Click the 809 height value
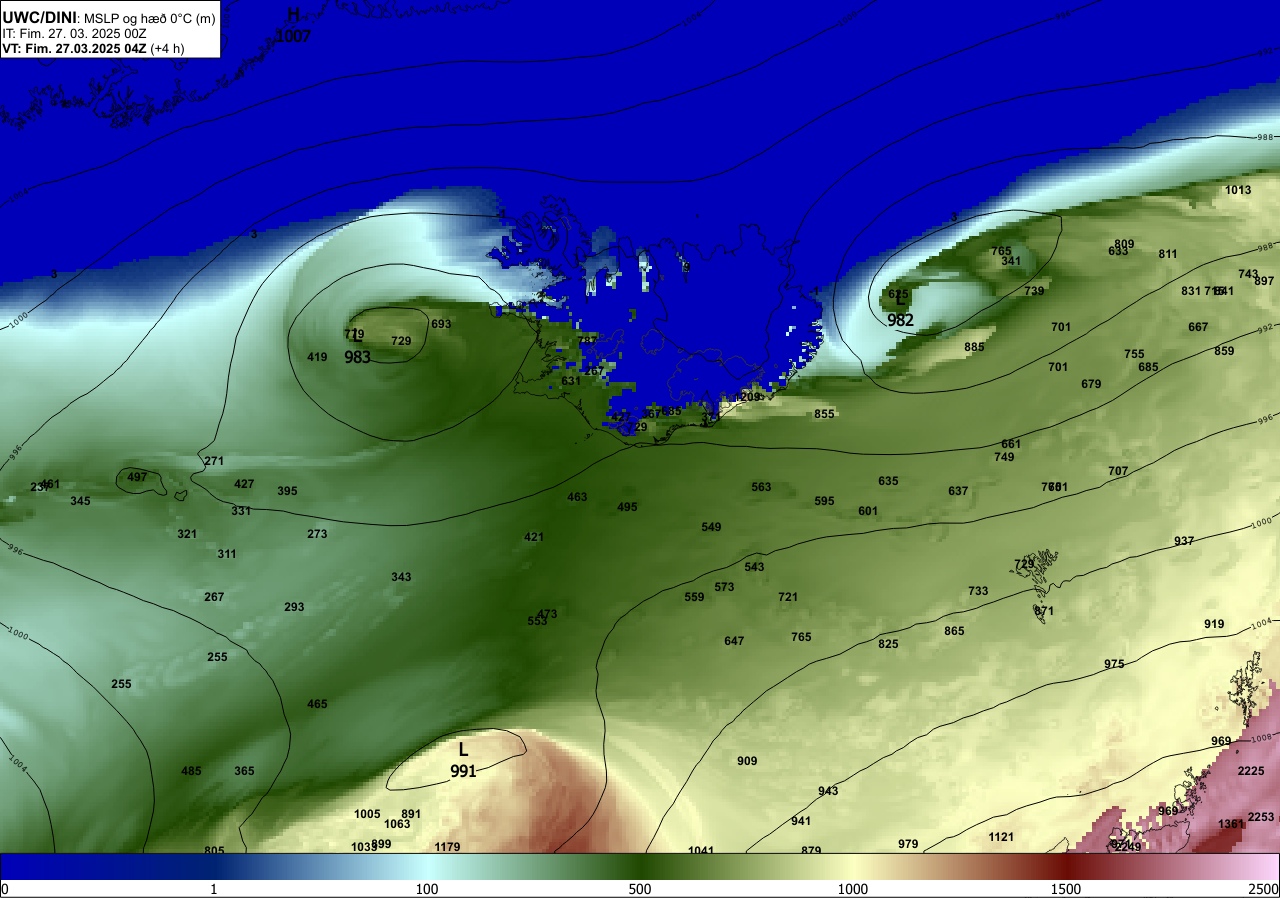The image size is (1280, 898). click(1124, 244)
